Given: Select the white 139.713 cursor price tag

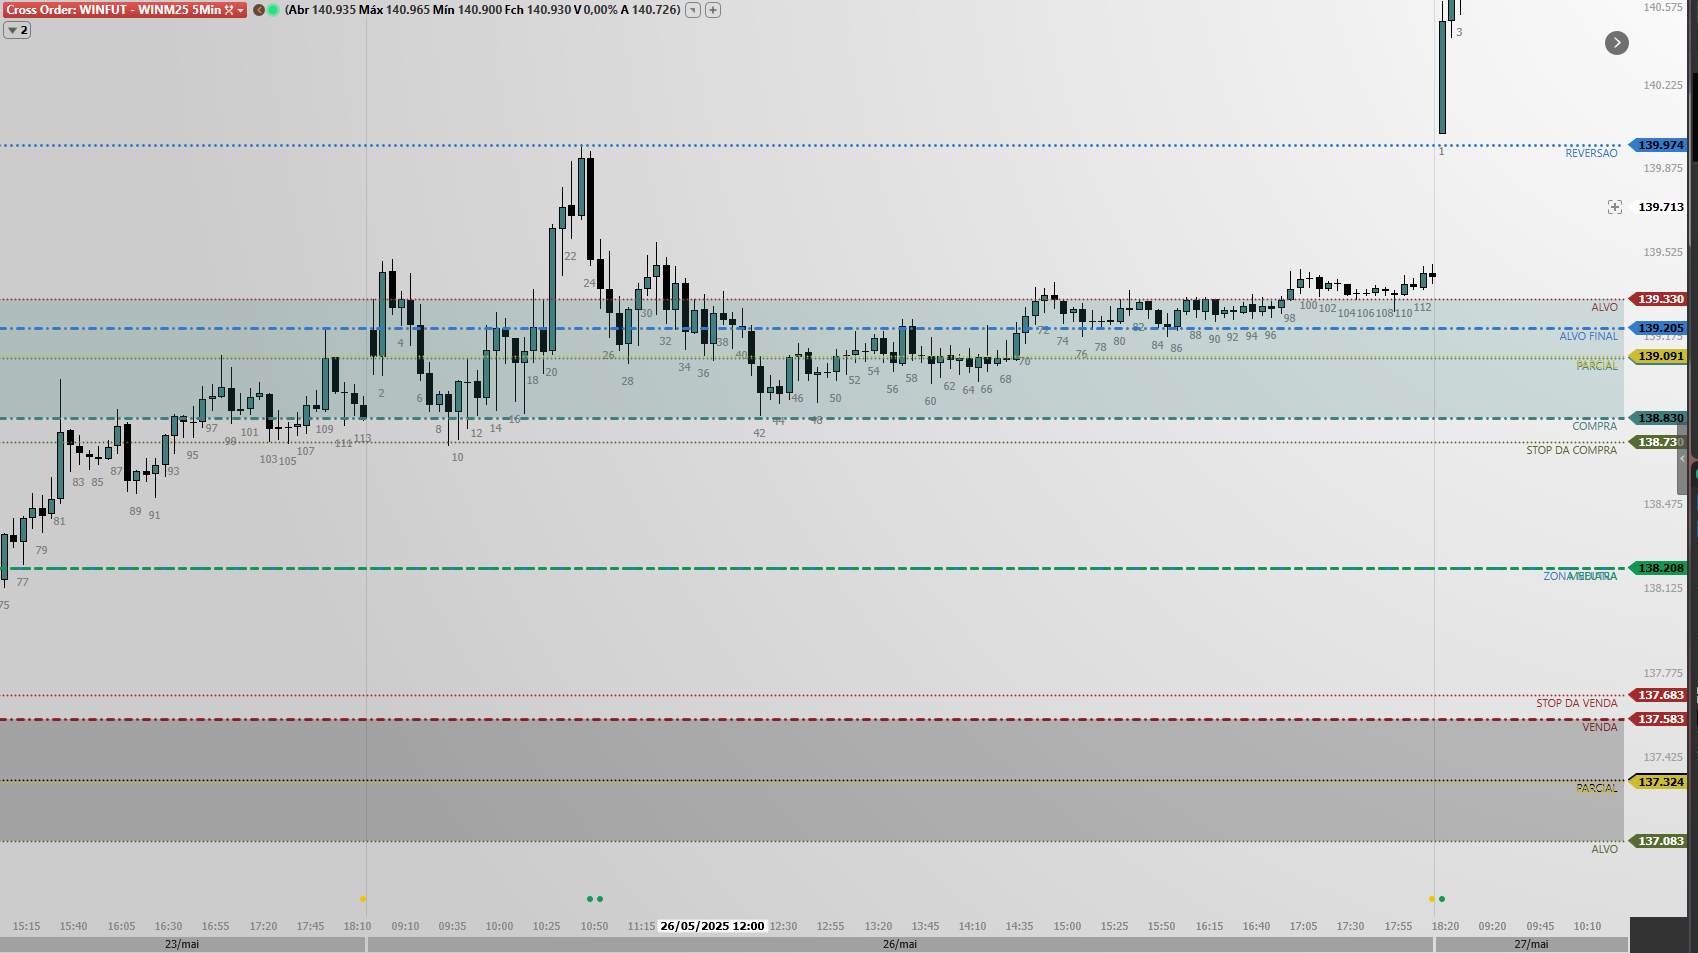Looking at the screenshot, I should (1659, 207).
